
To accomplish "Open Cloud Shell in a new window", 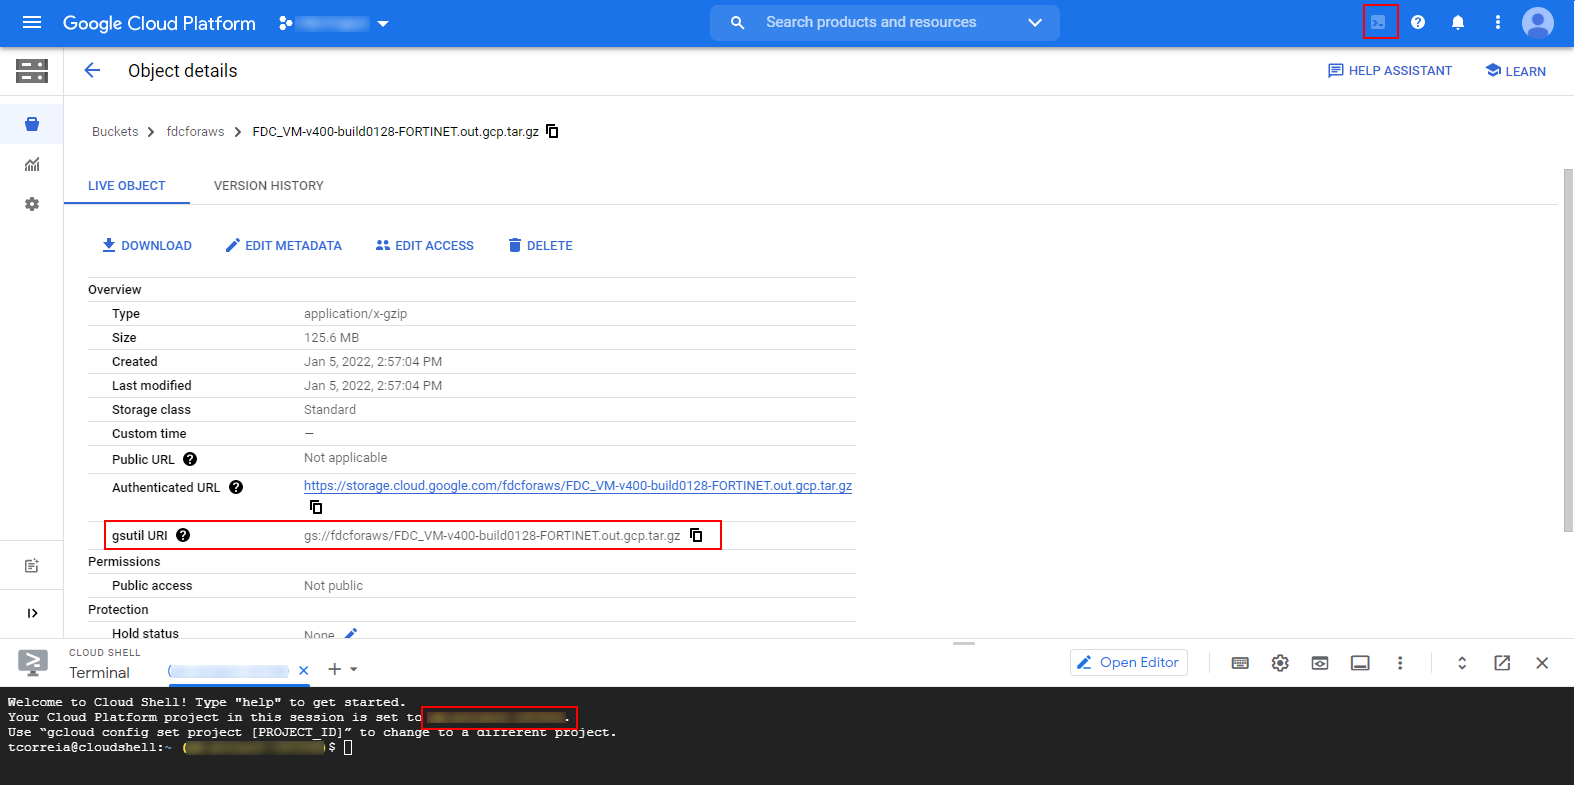I will [1502, 663].
